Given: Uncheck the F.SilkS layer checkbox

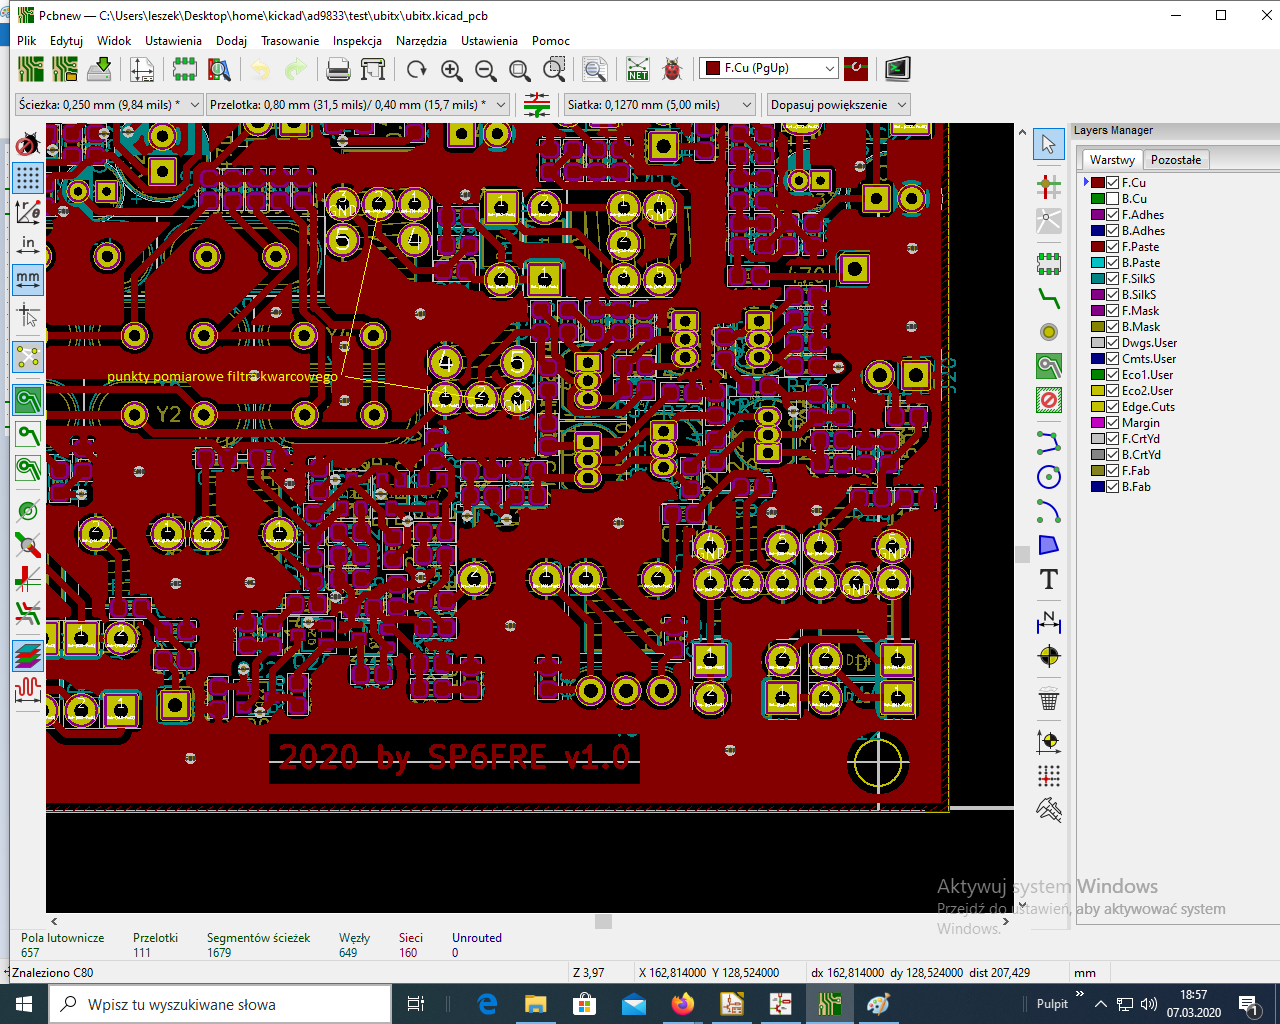Looking at the screenshot, I should tap(1112, 279).
